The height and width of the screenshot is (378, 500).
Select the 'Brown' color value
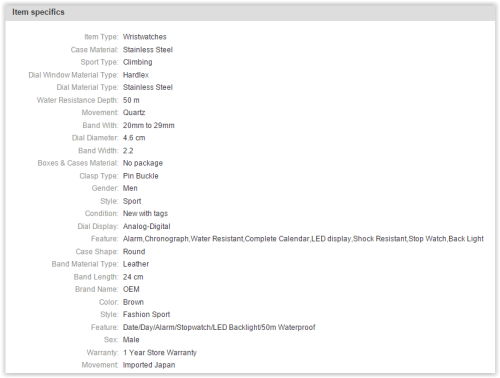133,302
